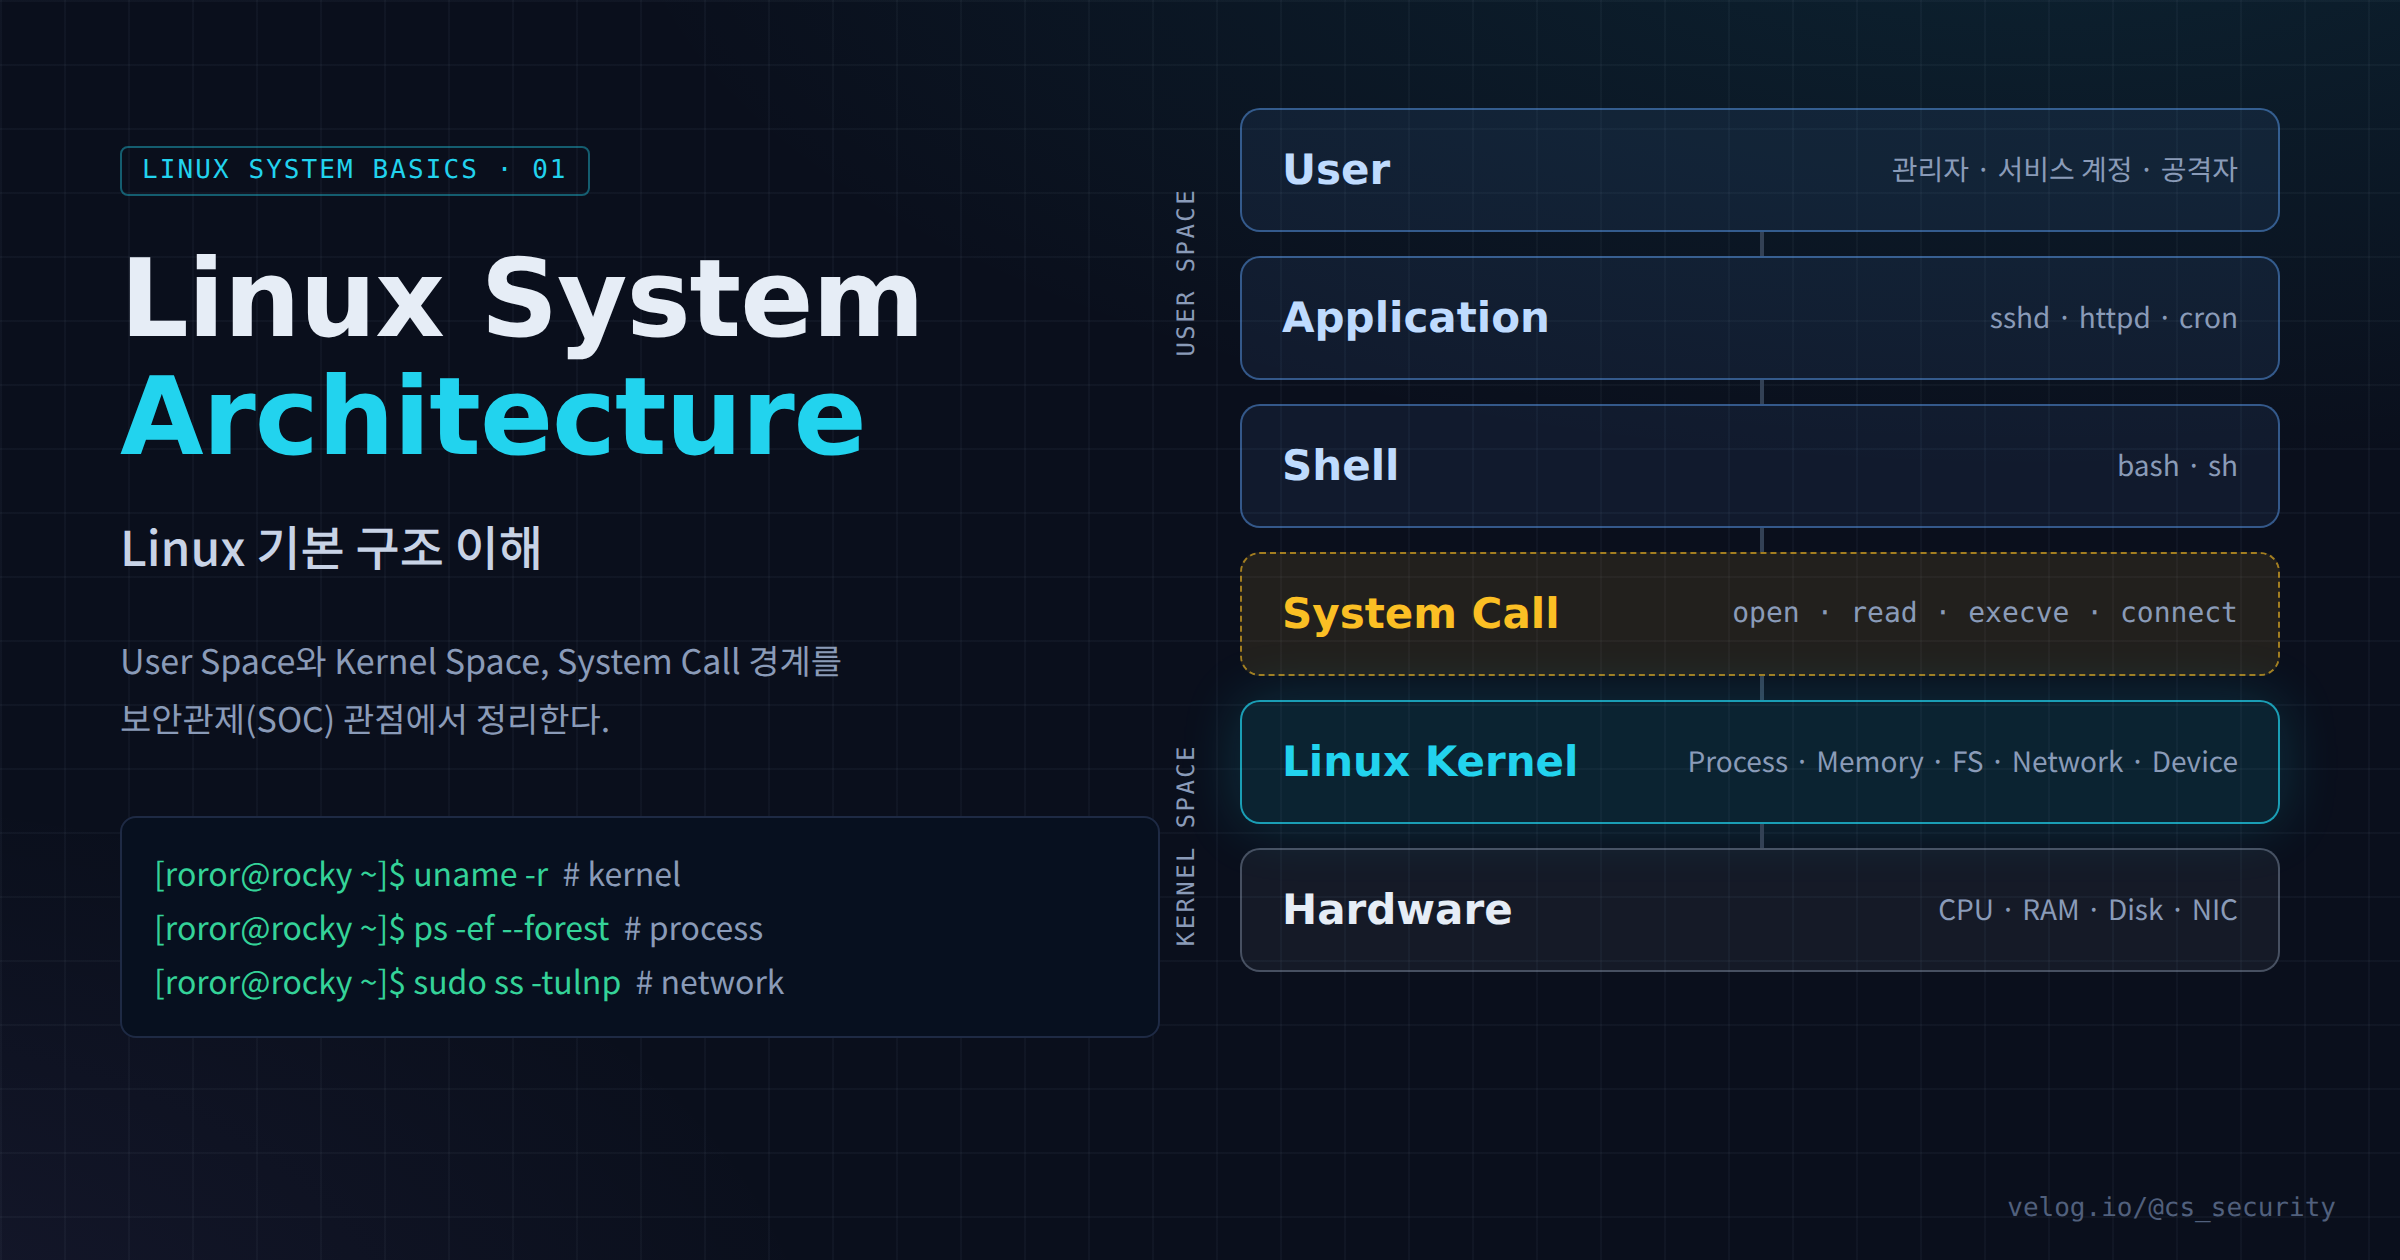Click the vertical 'USER SPACE' label

(1186, 273)
